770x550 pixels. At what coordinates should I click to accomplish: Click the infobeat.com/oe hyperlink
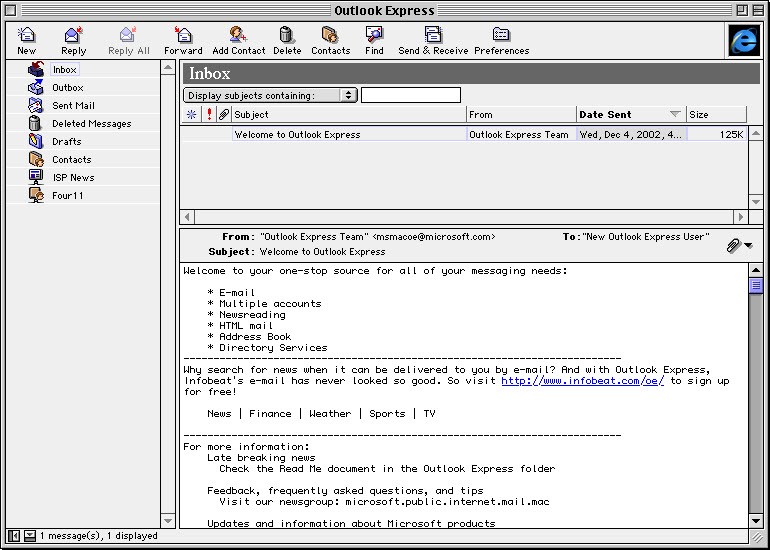(582, 381)
